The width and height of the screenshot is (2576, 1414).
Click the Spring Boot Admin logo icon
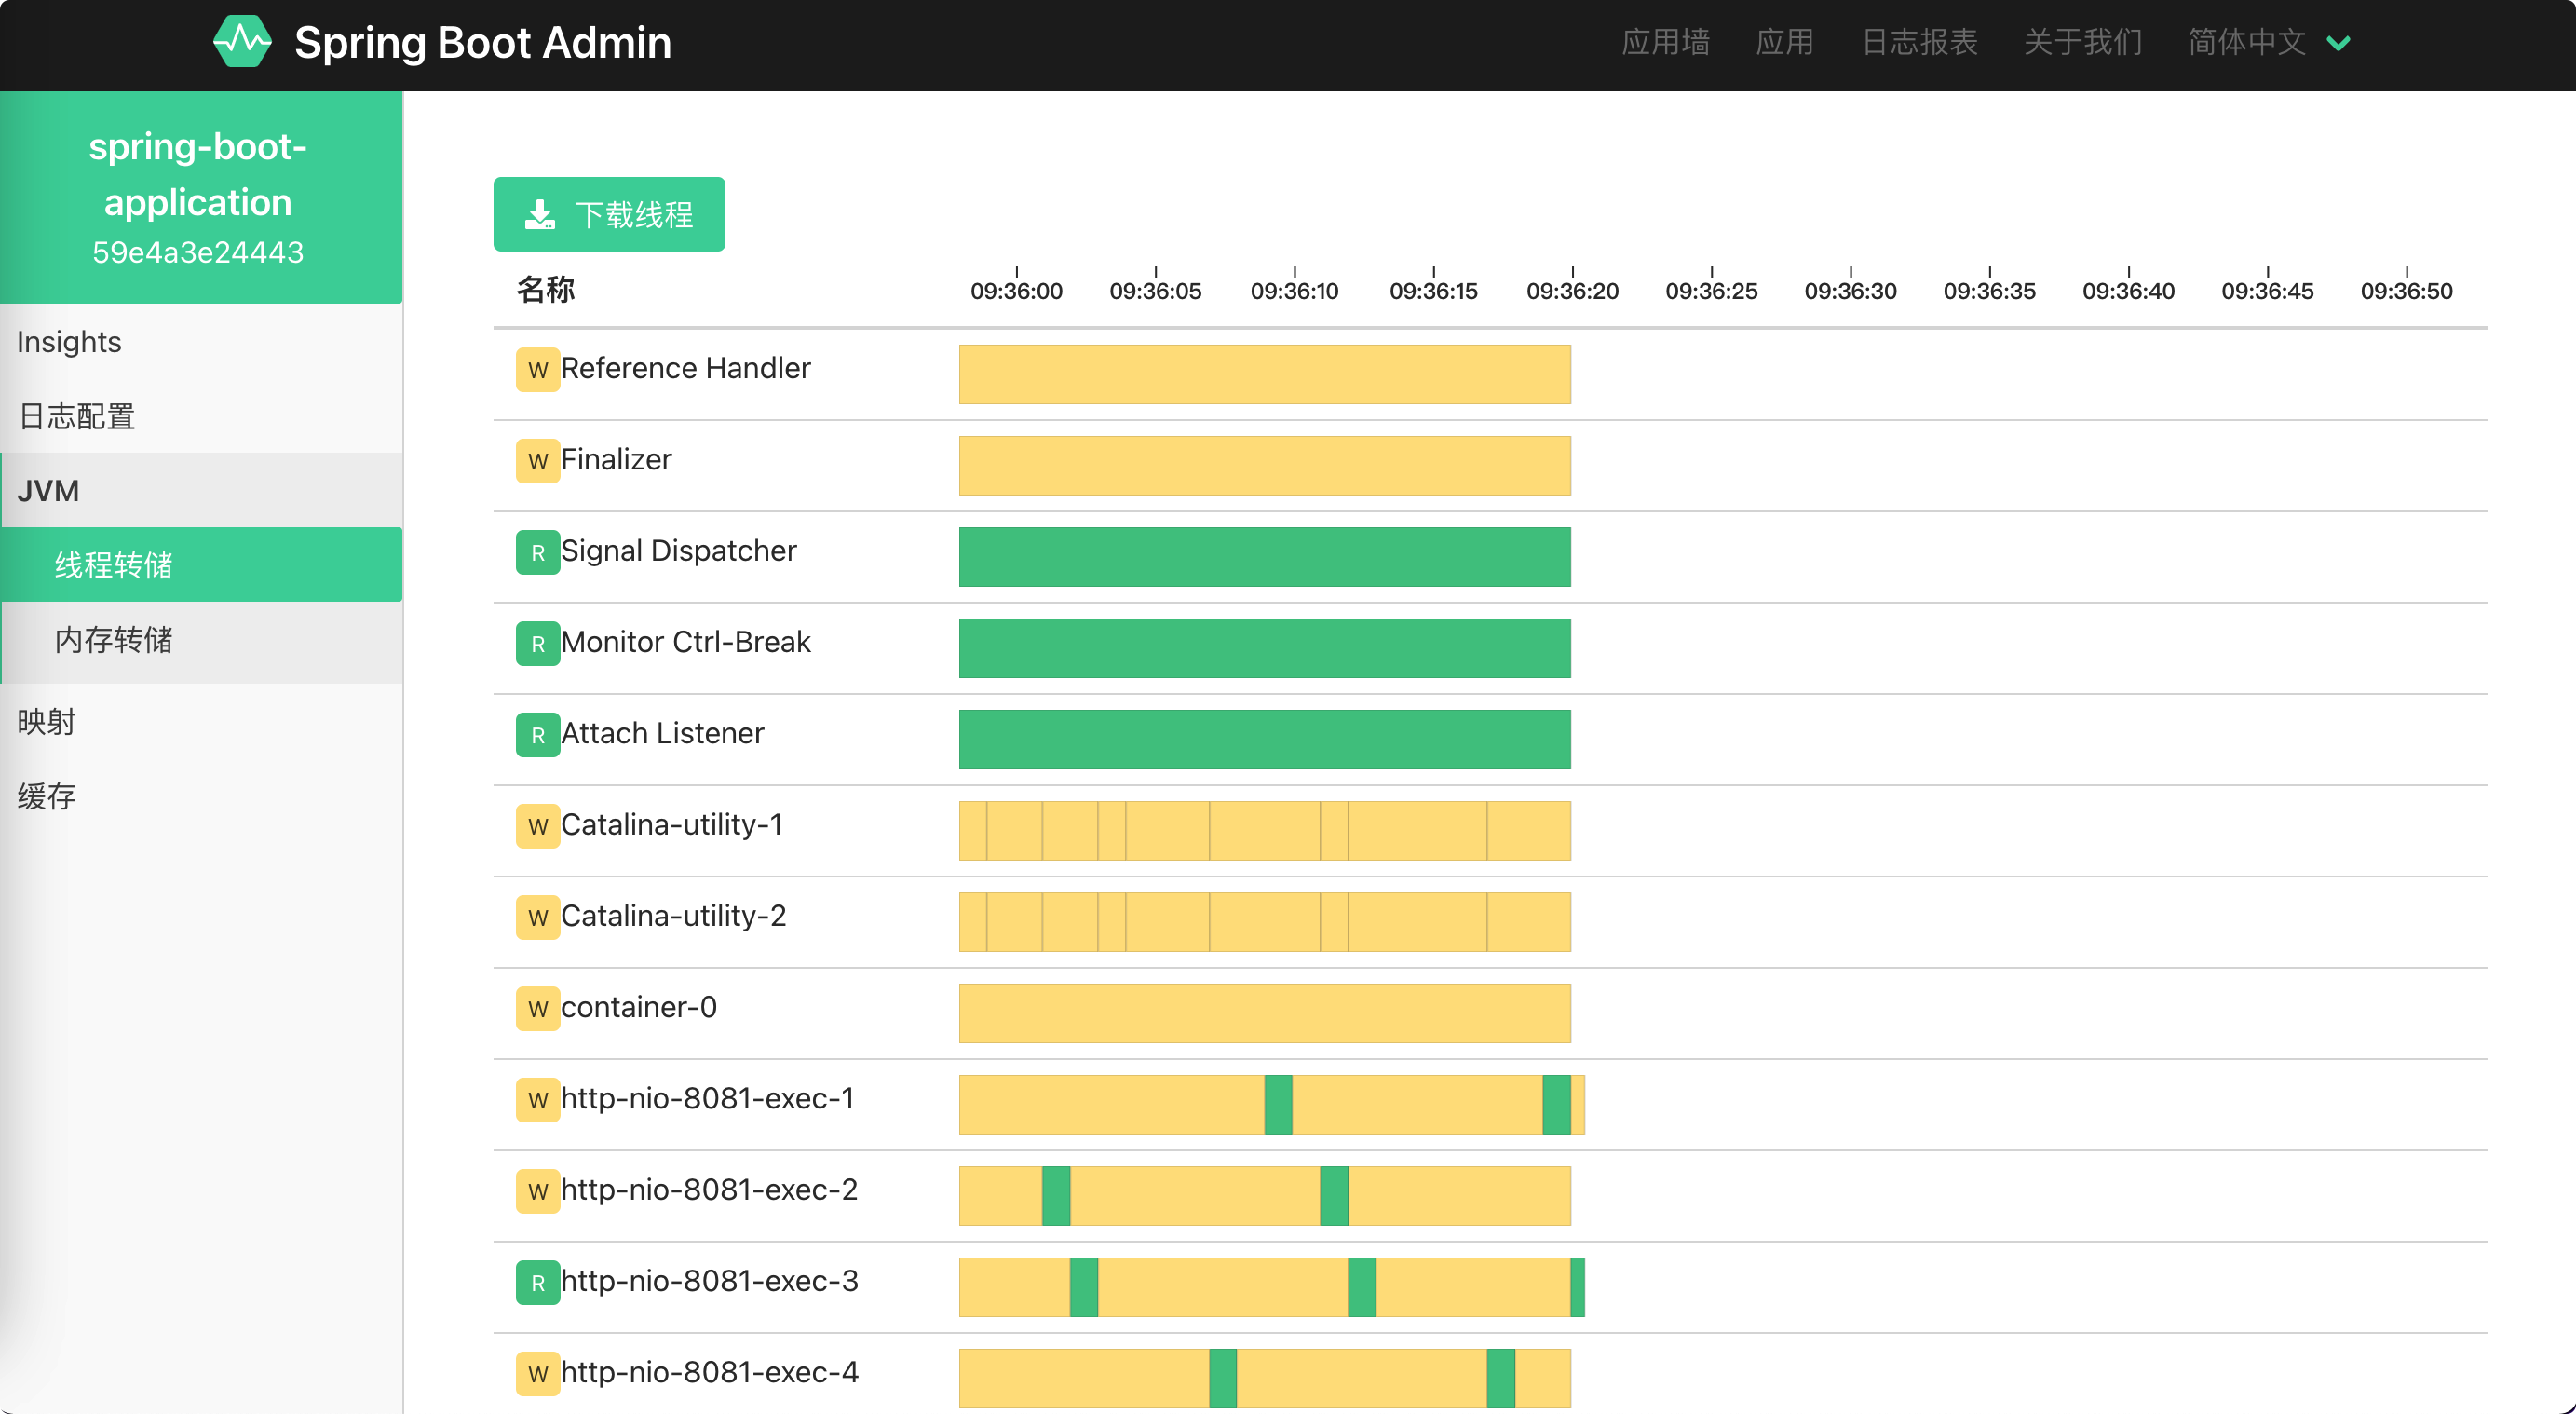[242, 42]
